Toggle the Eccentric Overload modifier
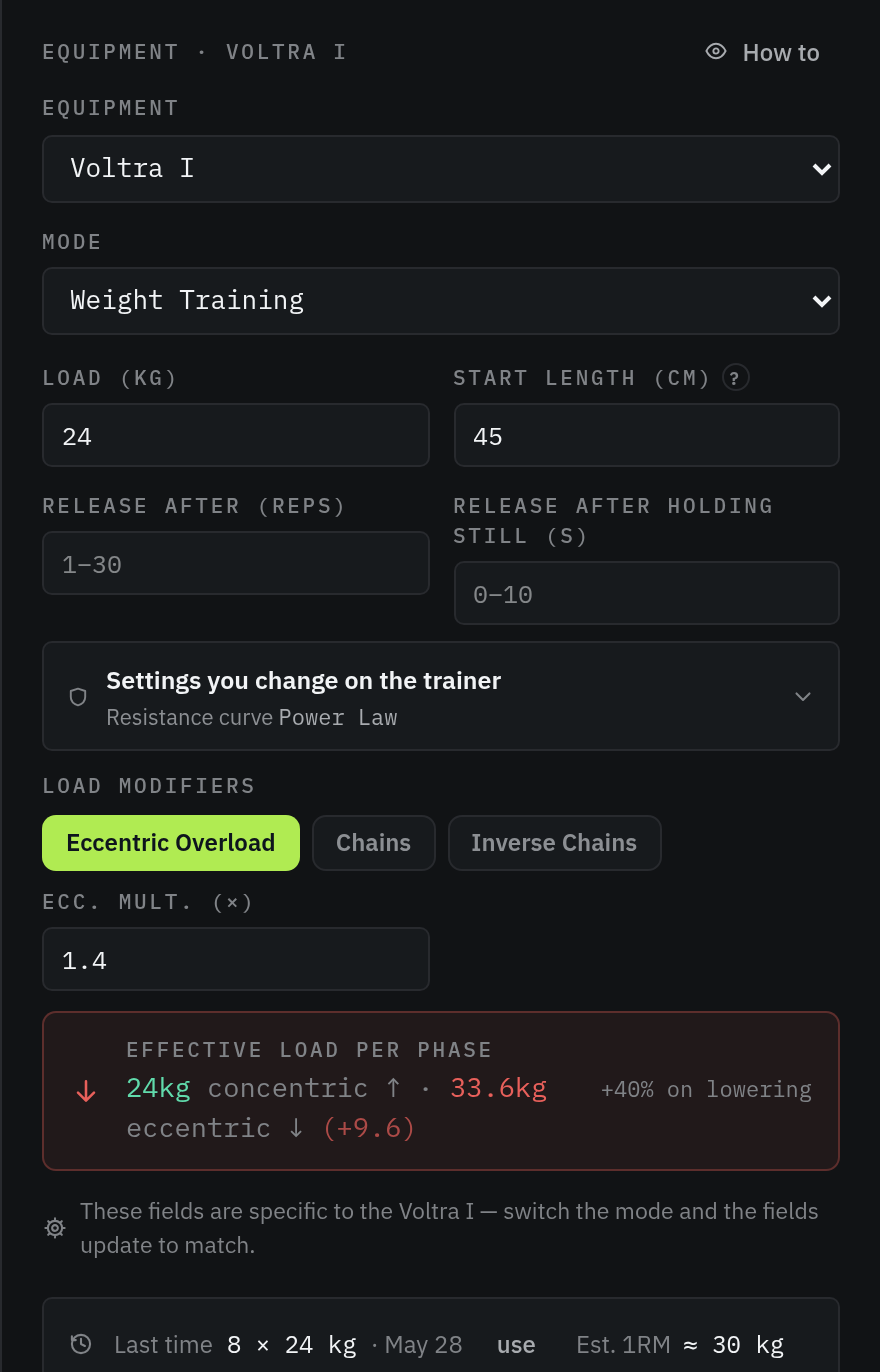880x1372 pixels. point(171,843)
